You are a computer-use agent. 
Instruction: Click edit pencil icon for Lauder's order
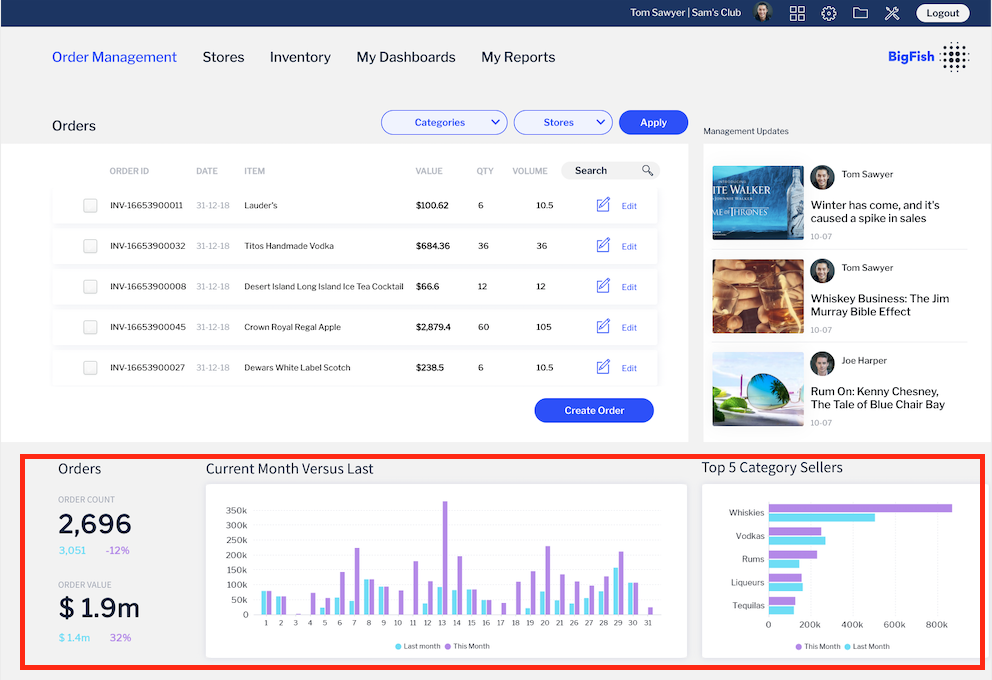pyautogui.click(x=603, y=205)
